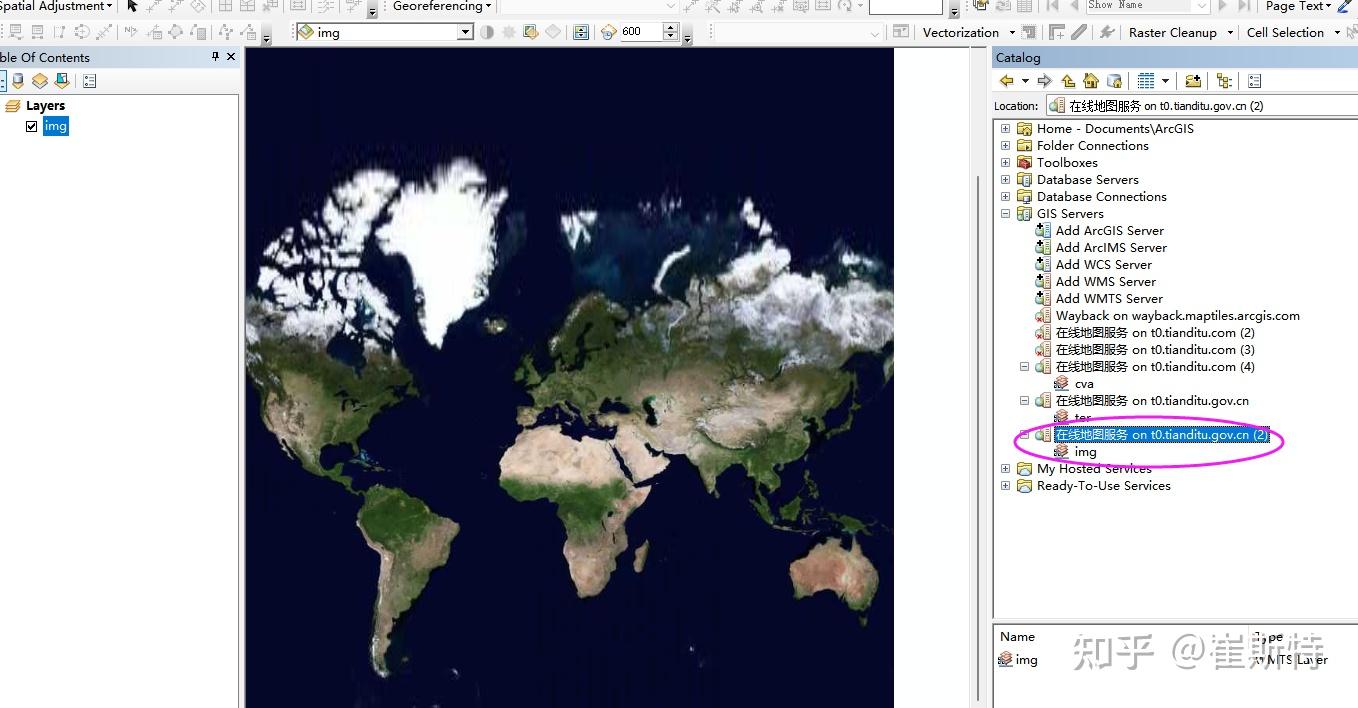Select the contrast icon on the Effects toolbar
This screenshot has height=708, width=1358.
pyautogui.click(x=486, y=31)
